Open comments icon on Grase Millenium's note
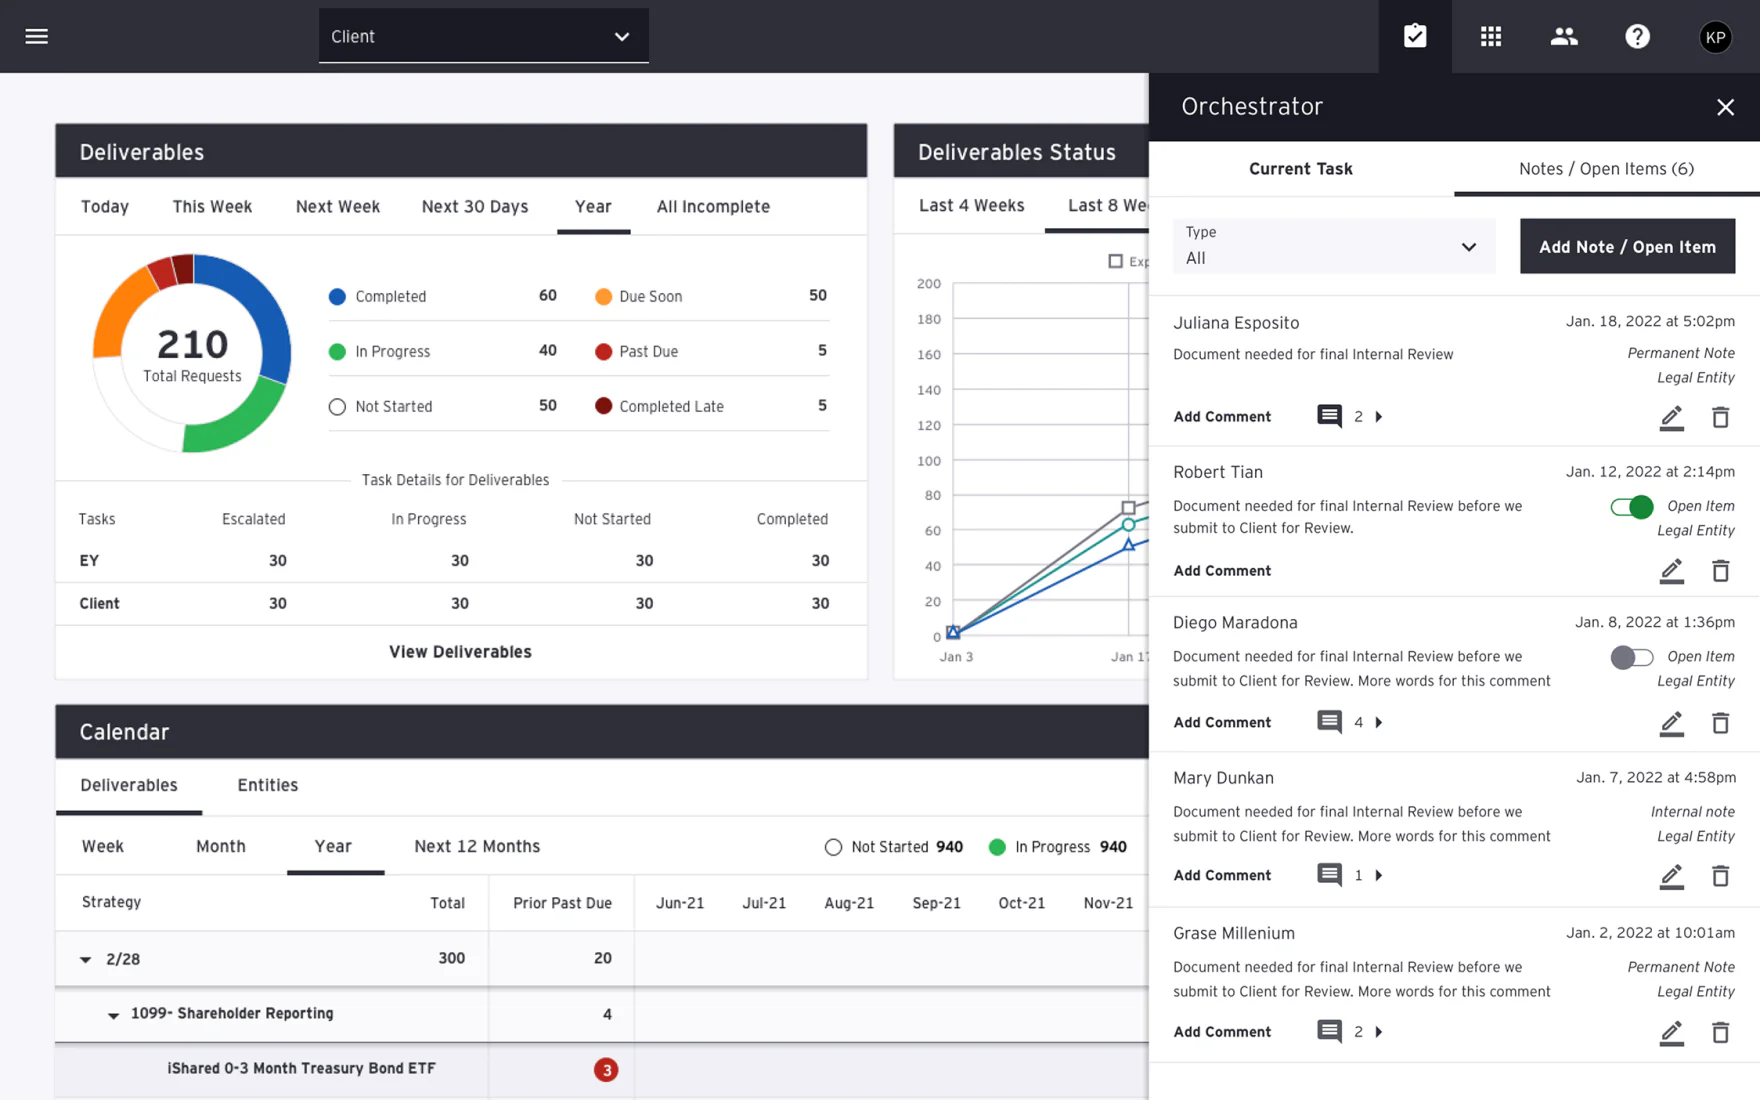The width and height of the screenshot is (1760, 1100). 1329,1031
